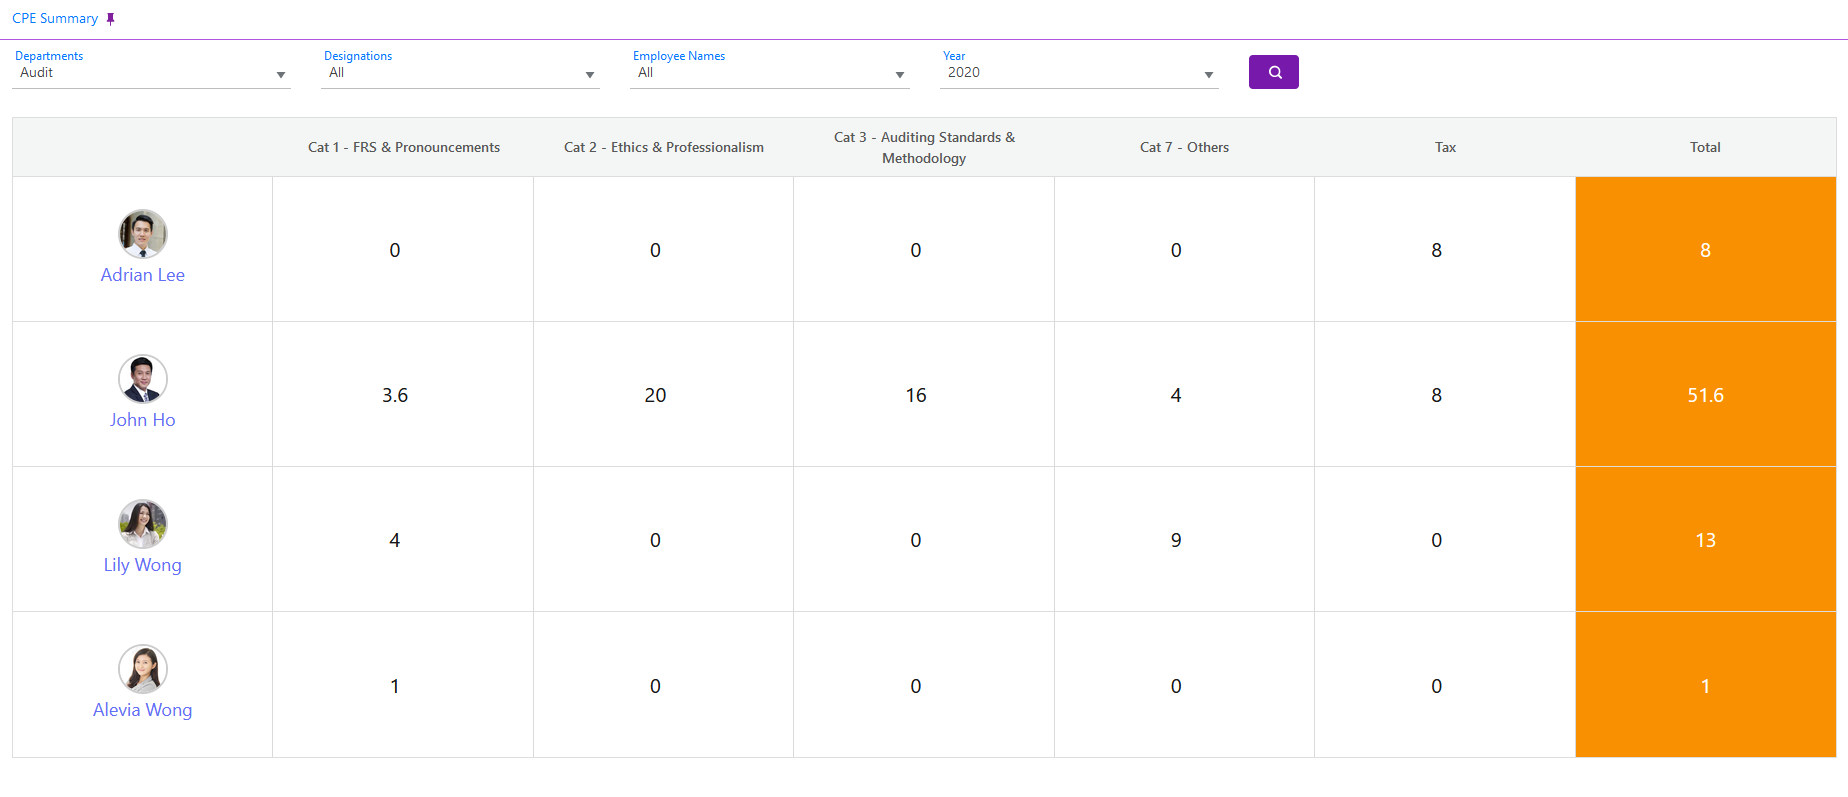Open the Year dropdown showing 2020
This screenshot has height=797, width=1848.
click(x=1079, y=73)
